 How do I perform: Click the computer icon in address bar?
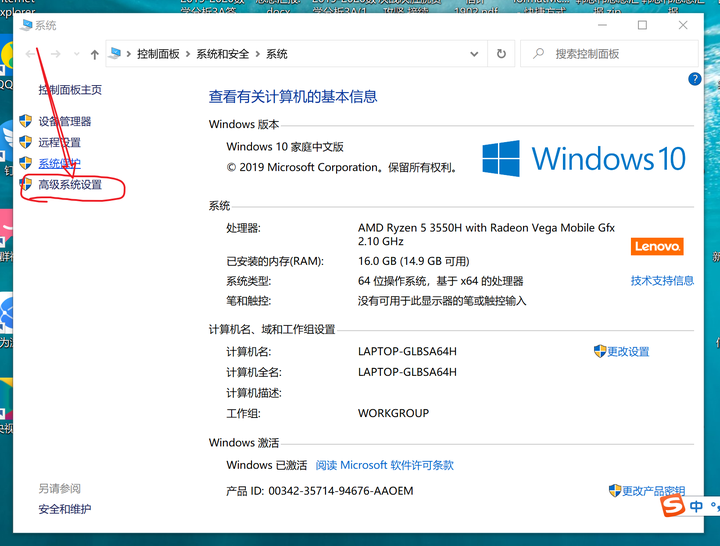point(115,53)
